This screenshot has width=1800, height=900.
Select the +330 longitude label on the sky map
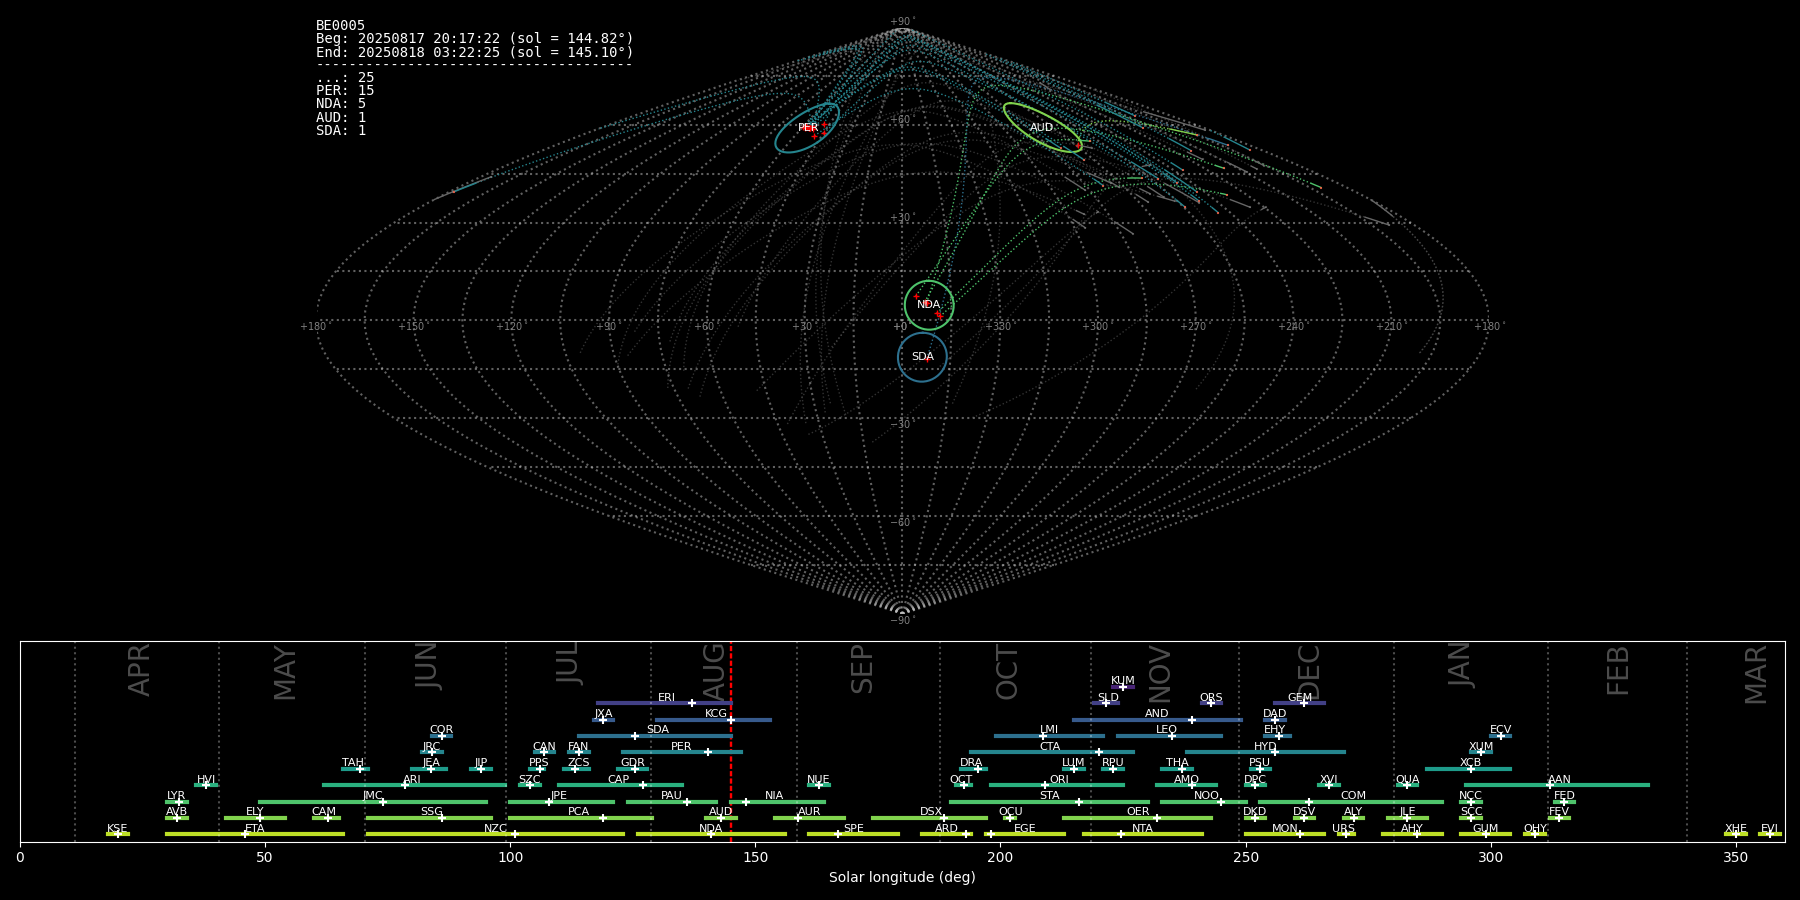coord(998,327)
